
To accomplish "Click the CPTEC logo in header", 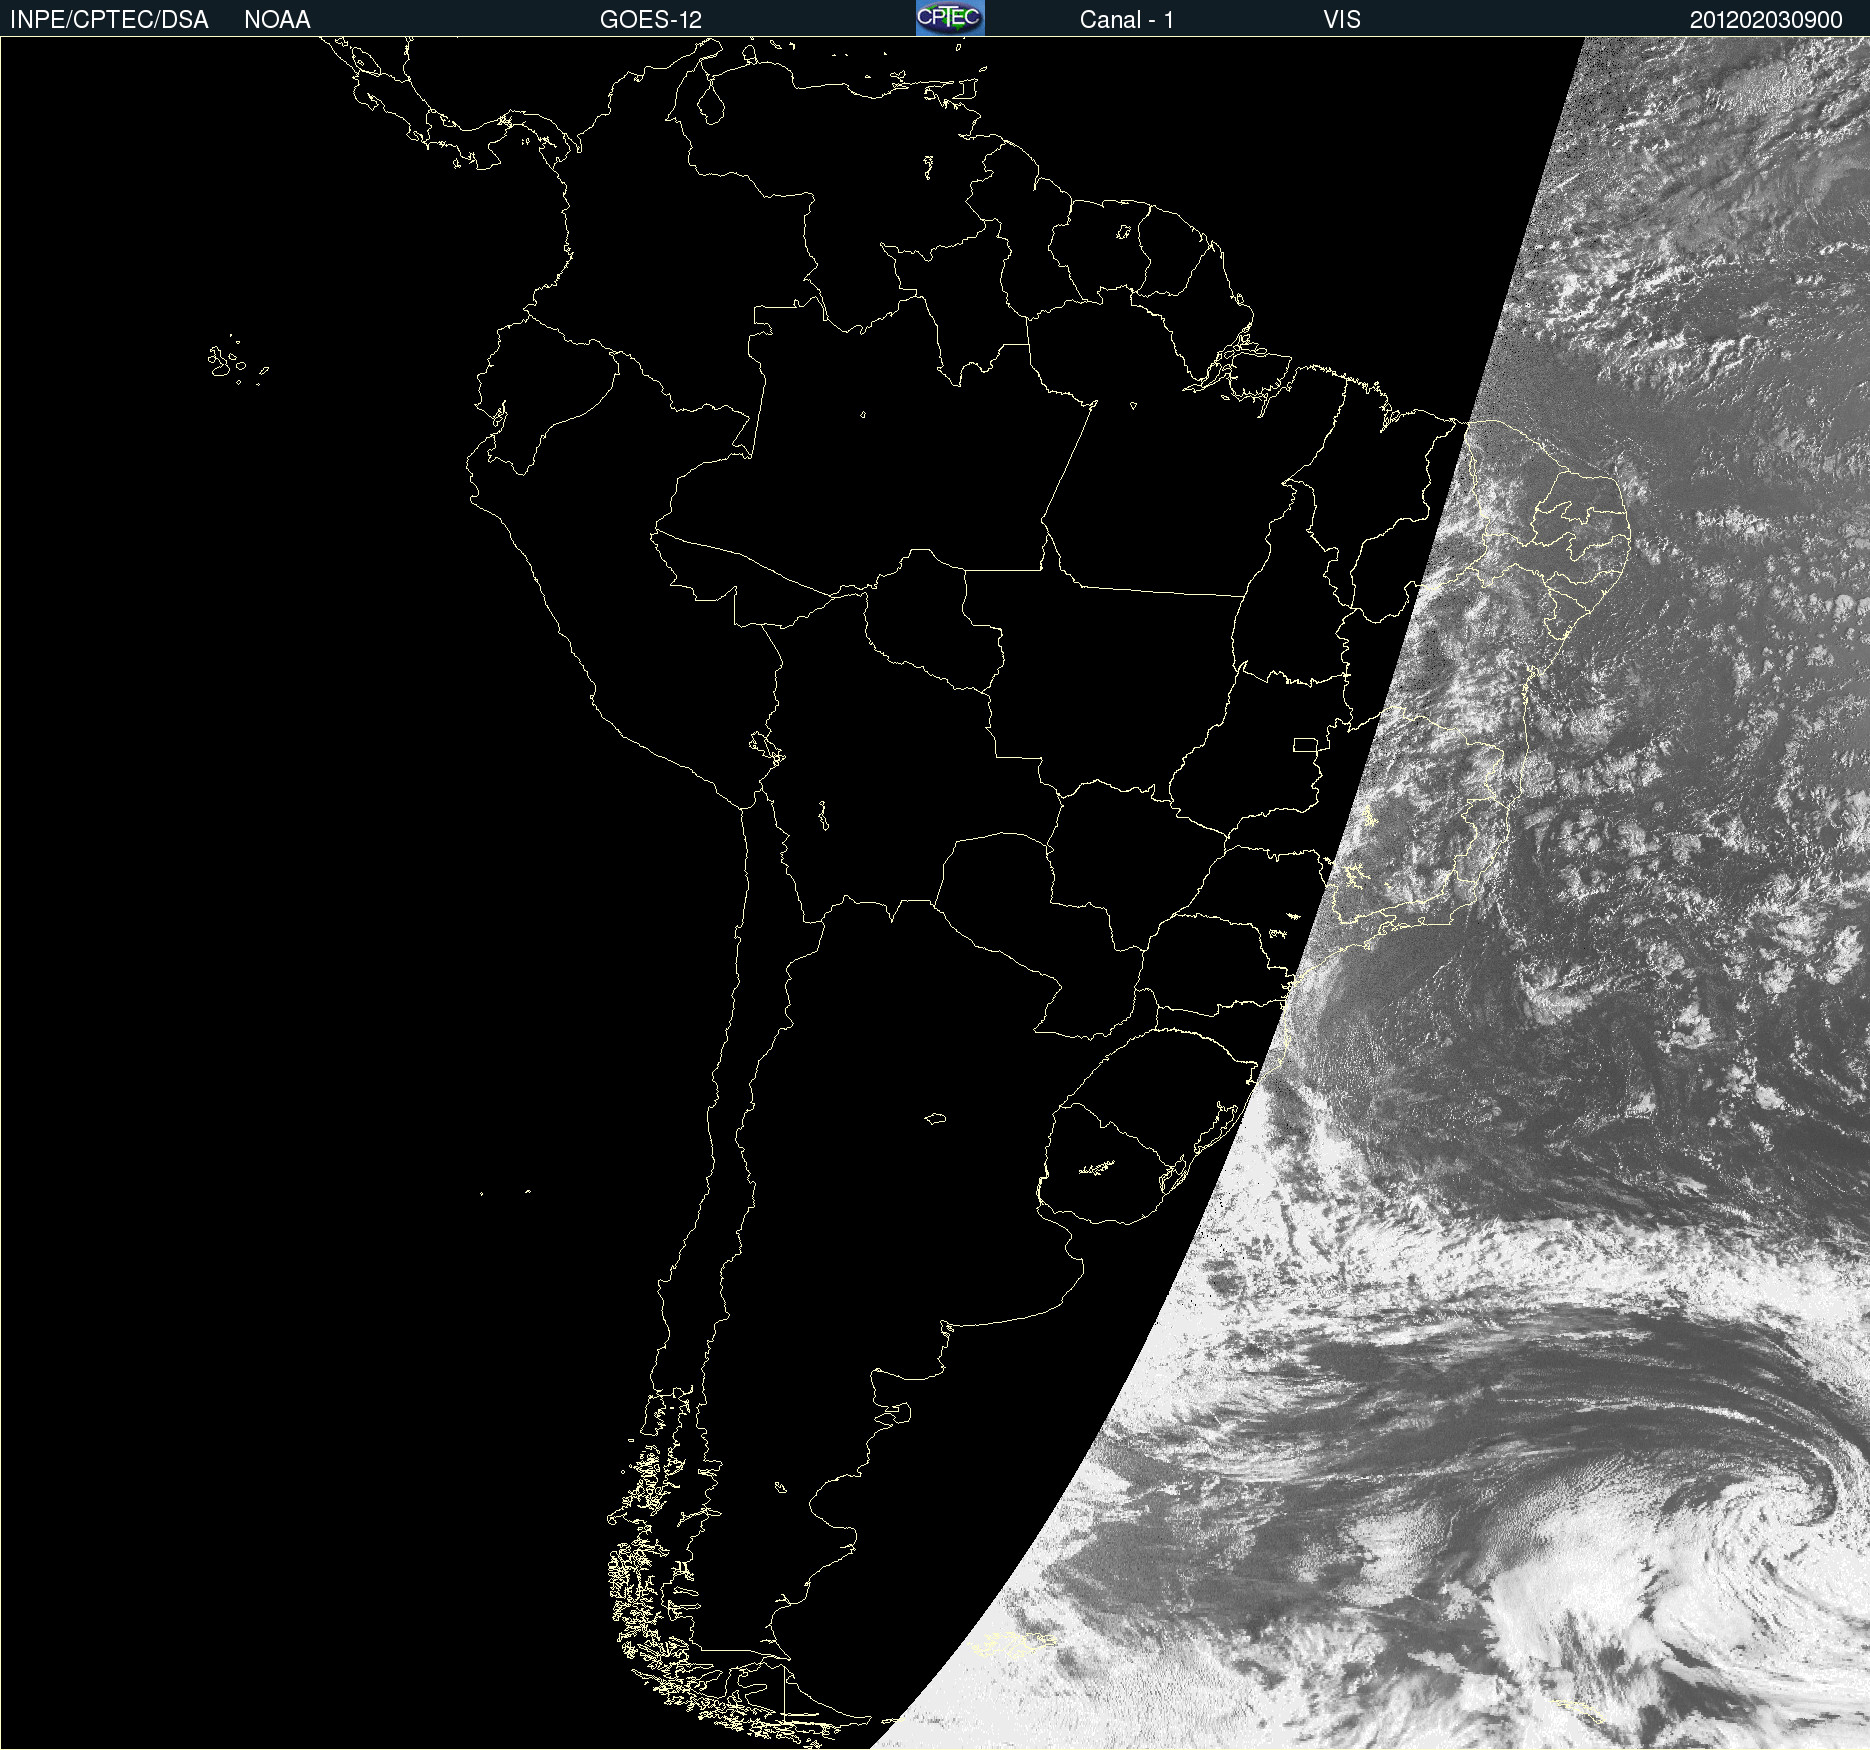I will click(x=950, y=18).
